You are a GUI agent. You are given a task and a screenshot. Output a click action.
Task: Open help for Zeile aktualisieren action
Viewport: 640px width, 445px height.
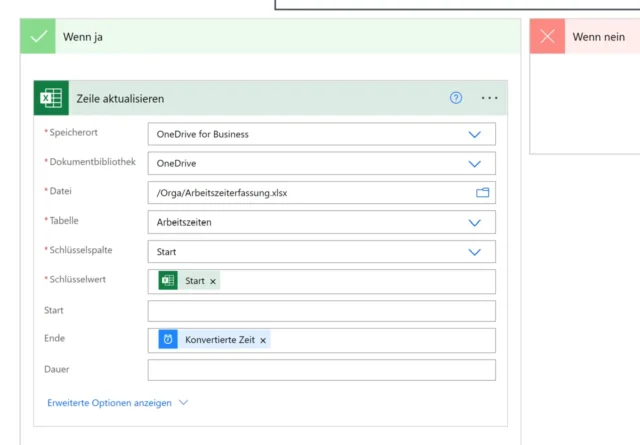point(456,98)
